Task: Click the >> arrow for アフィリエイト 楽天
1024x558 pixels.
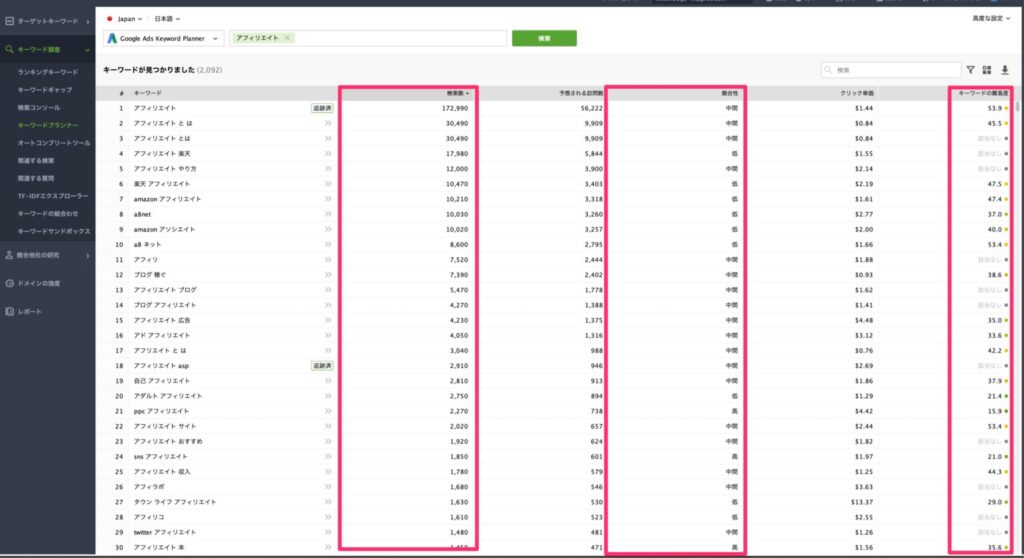Action: [x=328, y=154]
